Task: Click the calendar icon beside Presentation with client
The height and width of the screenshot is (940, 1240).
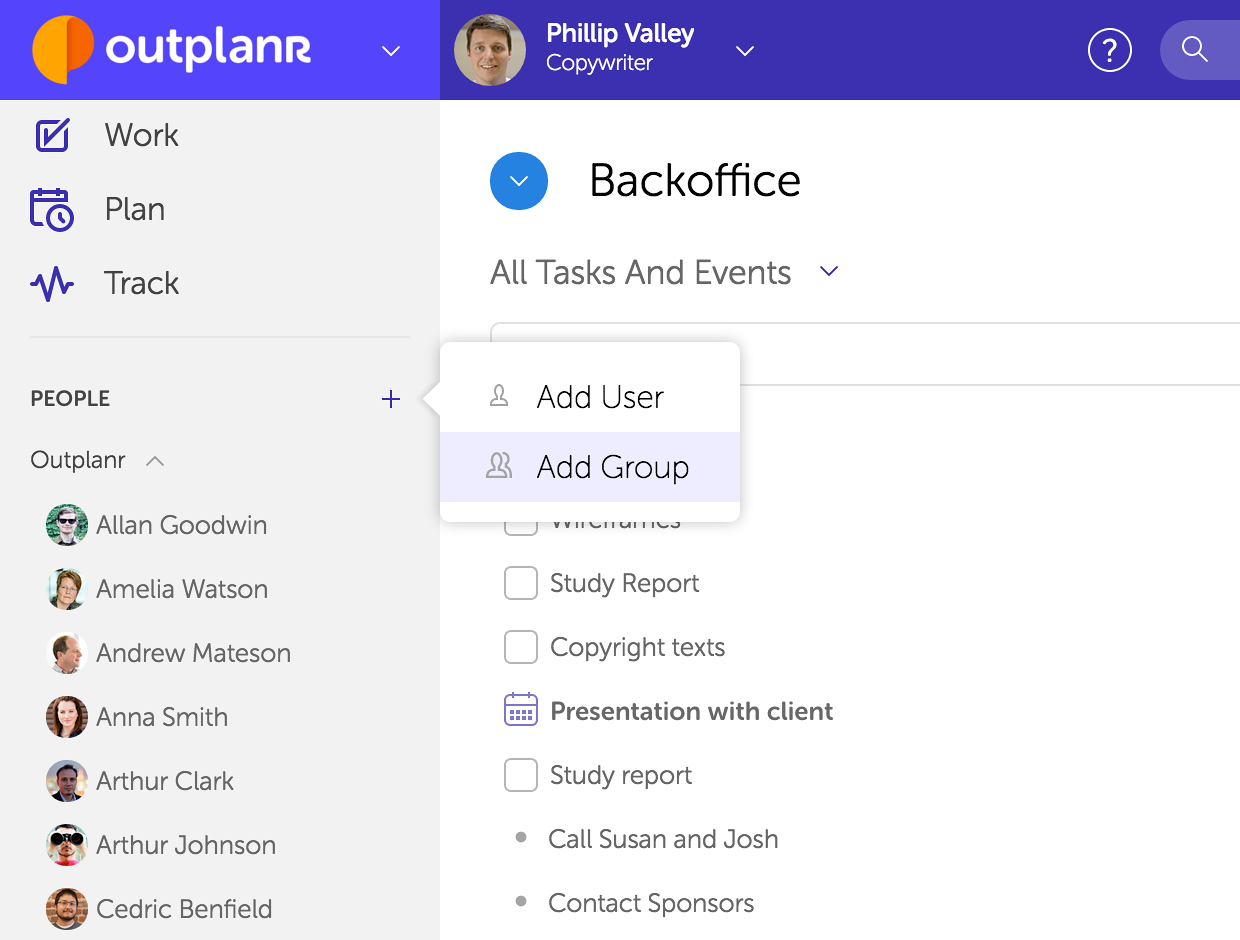Action: 521,711
